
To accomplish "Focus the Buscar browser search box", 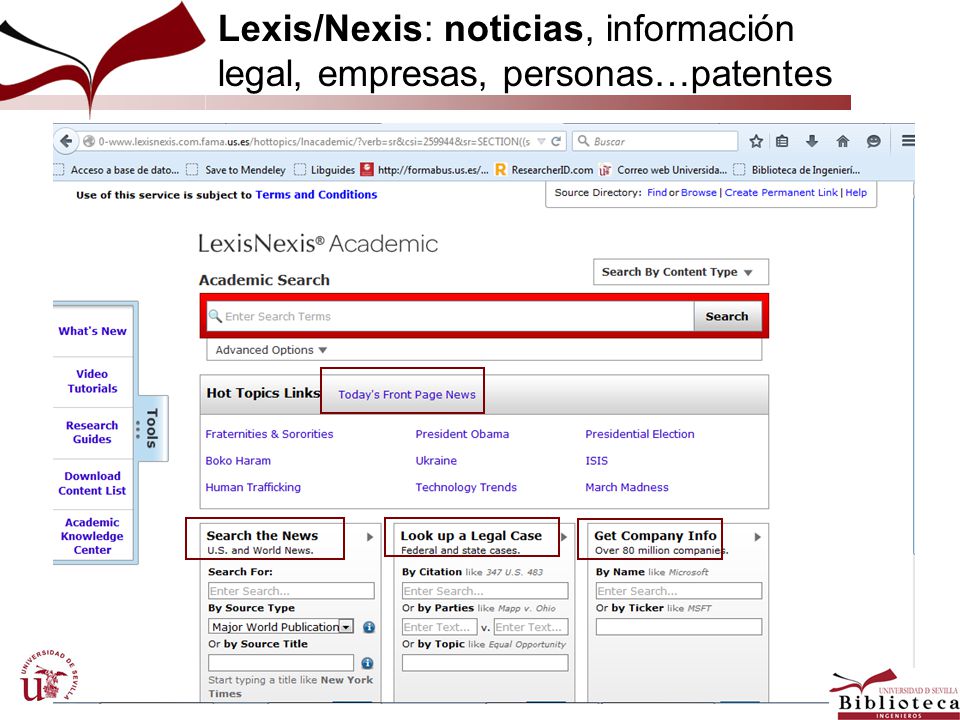I will 656,141.
